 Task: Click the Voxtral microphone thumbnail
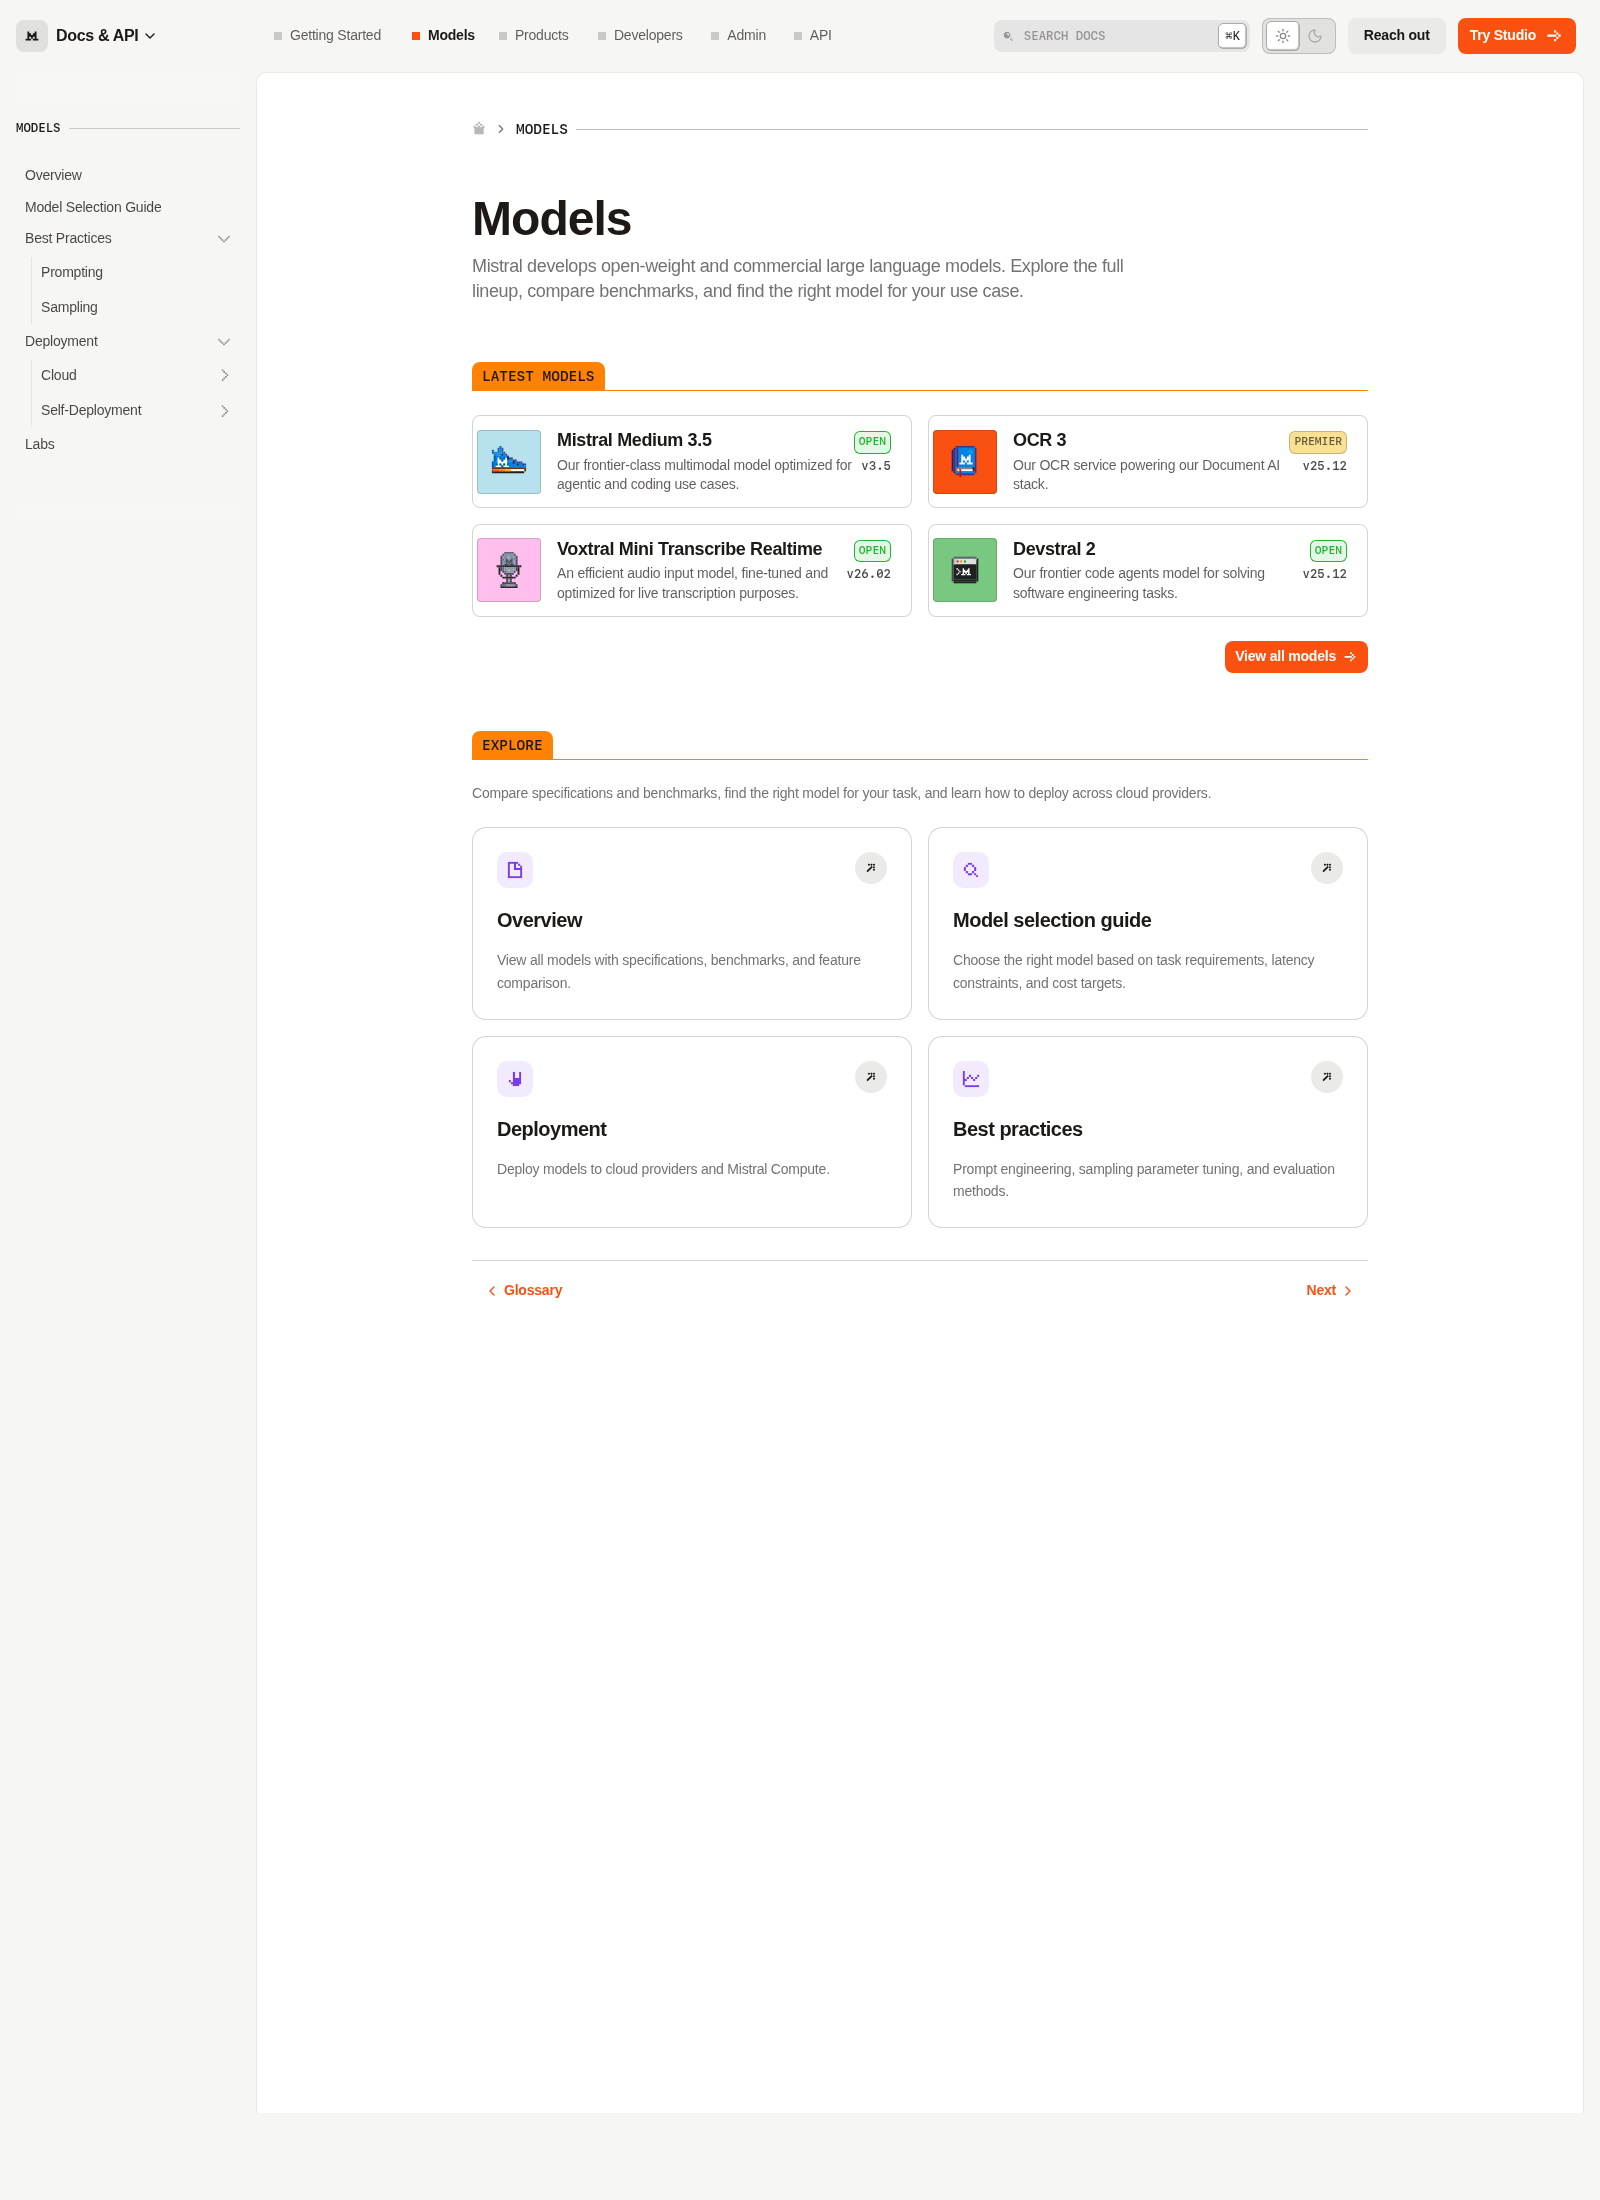(x=509, y=570)
